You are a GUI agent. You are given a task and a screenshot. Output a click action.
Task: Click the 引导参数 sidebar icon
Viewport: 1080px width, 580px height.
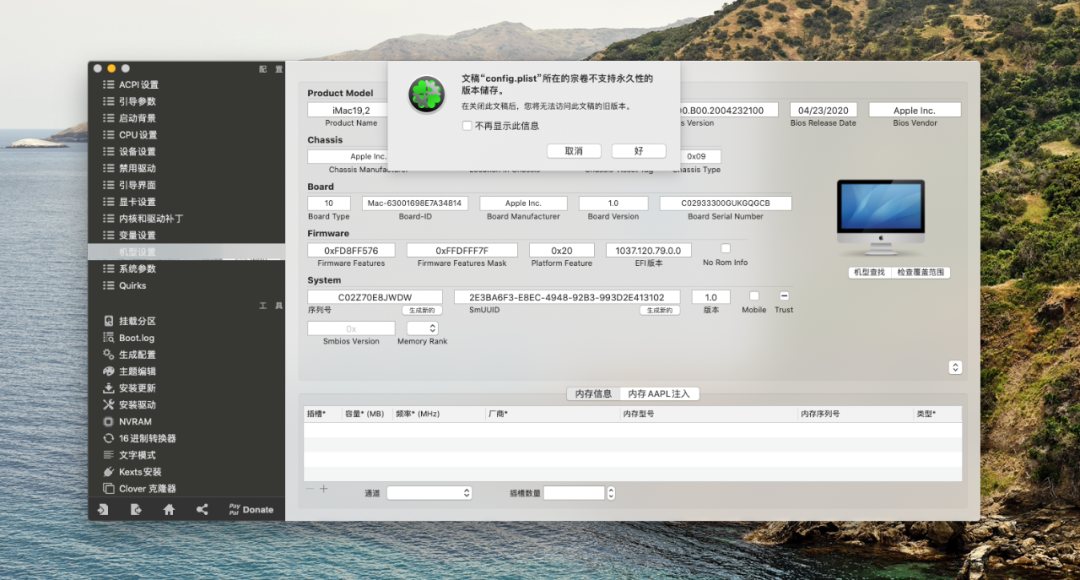point(108,101)
